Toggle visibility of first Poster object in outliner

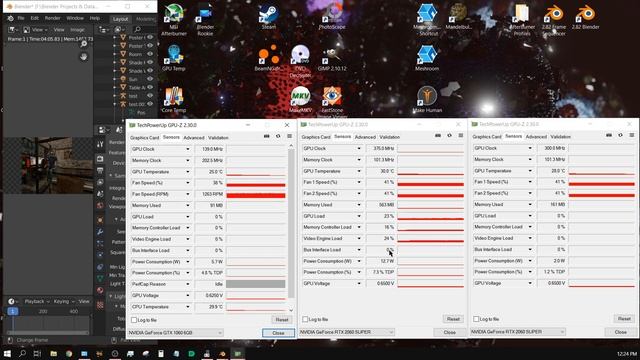pos(150,37)
